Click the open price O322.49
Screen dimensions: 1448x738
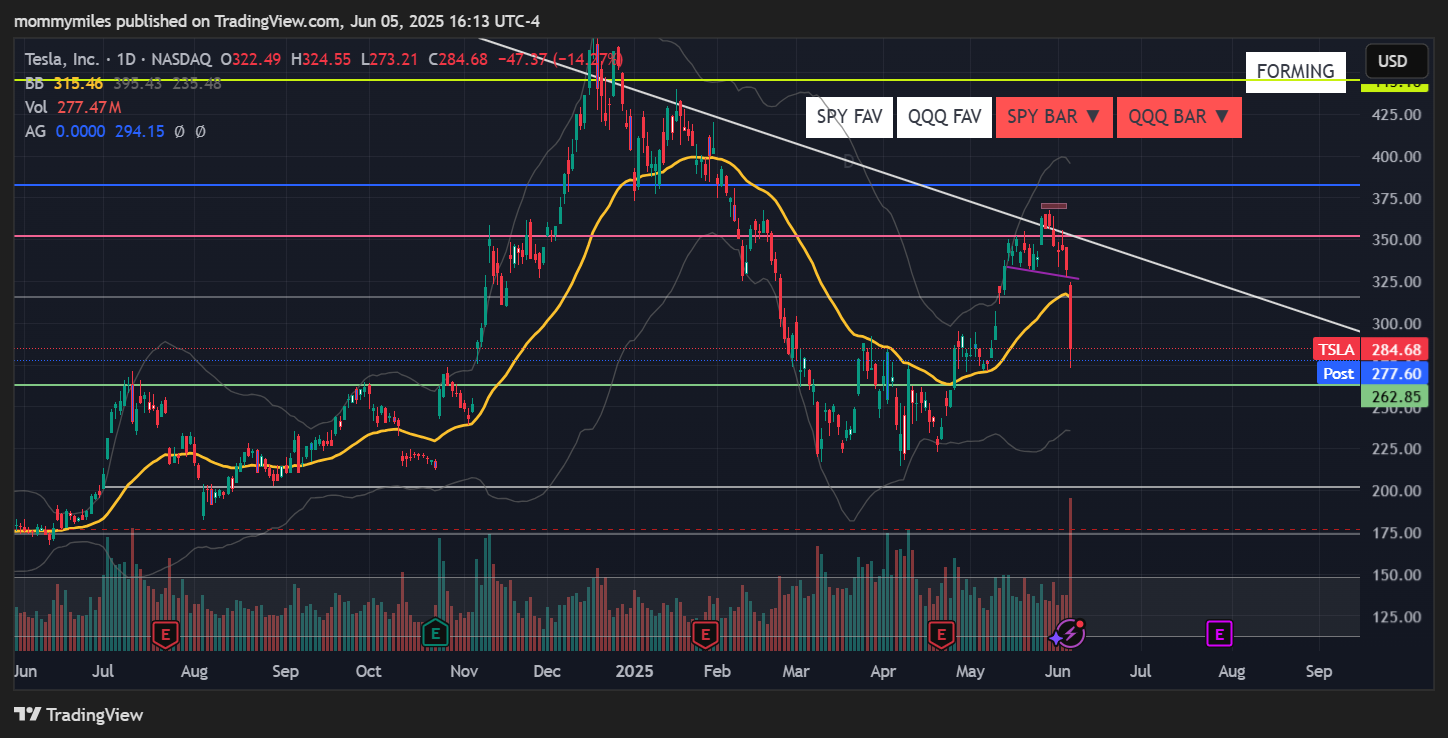[x=253, y=59]
